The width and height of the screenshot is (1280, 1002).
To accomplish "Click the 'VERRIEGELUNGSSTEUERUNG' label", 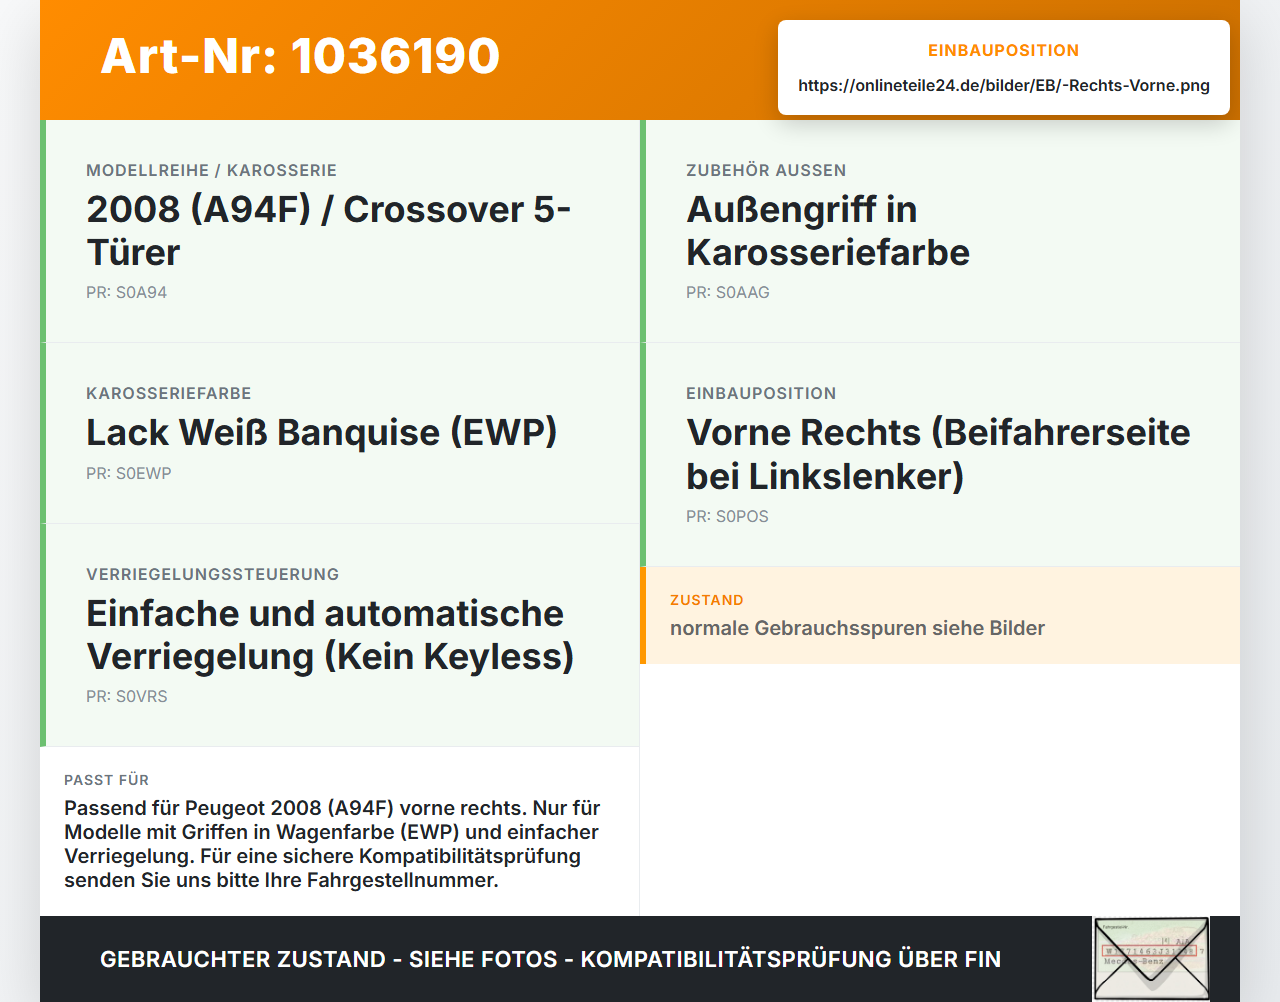I will (x=213, y=574).
